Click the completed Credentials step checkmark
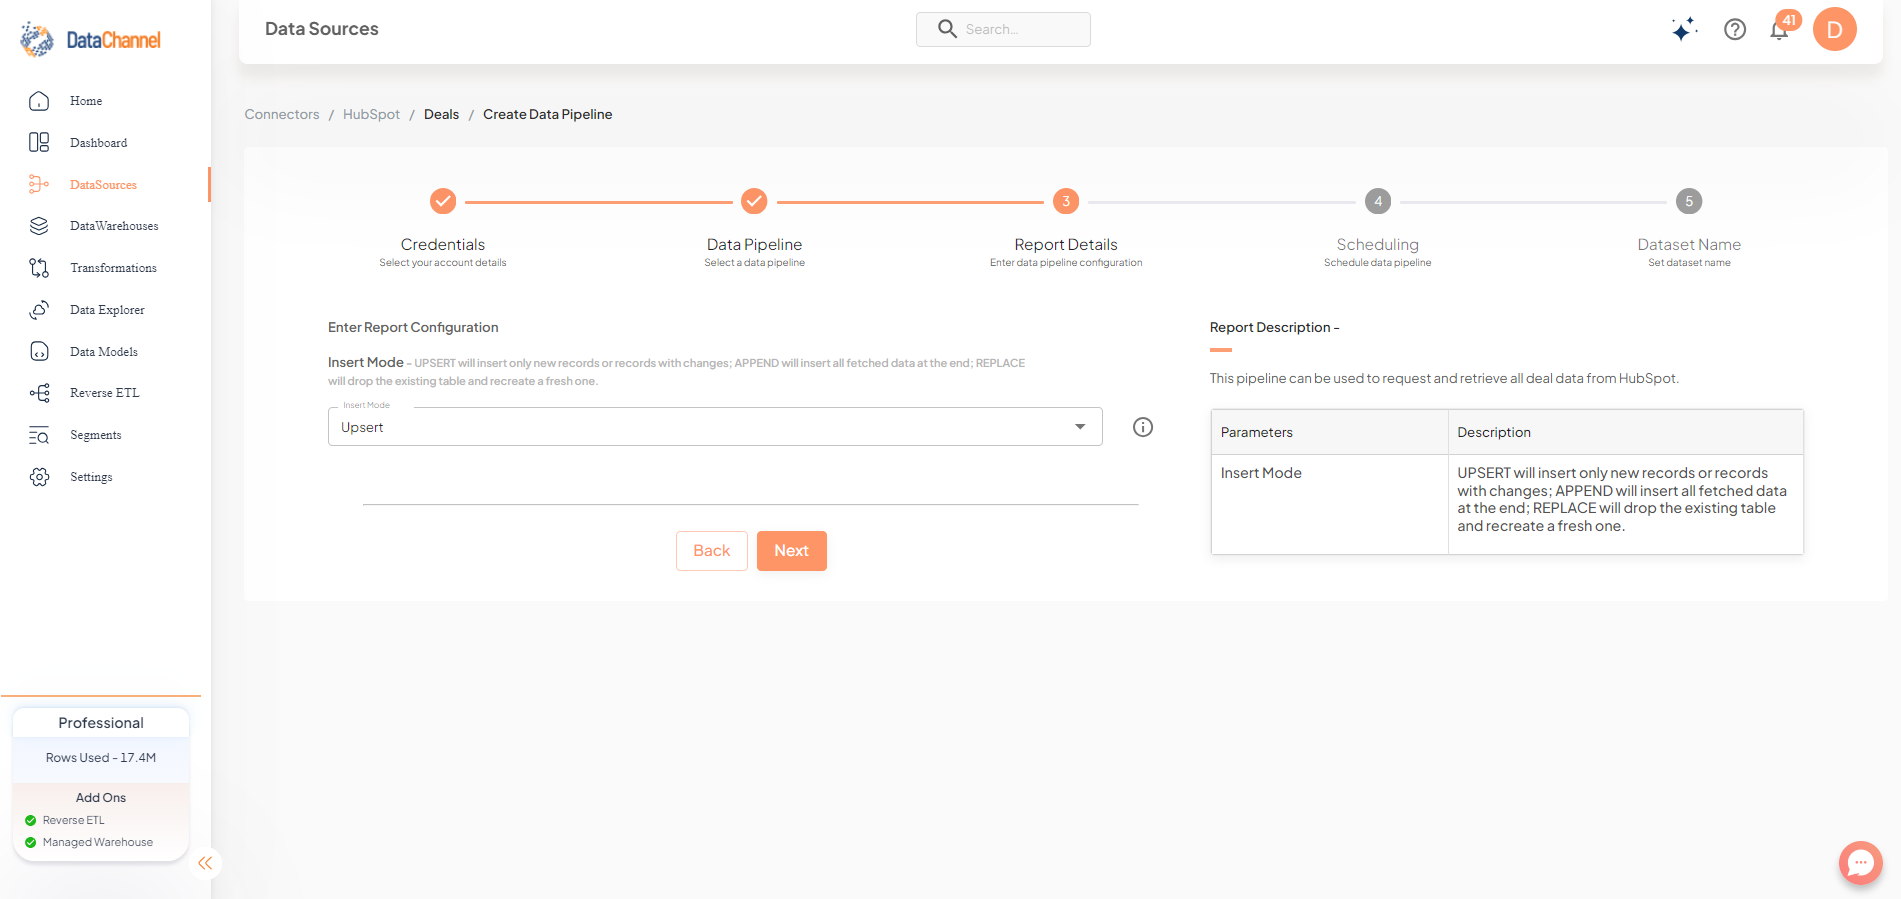This screenshot has width=1901, height=899. [x=443, y=201]
